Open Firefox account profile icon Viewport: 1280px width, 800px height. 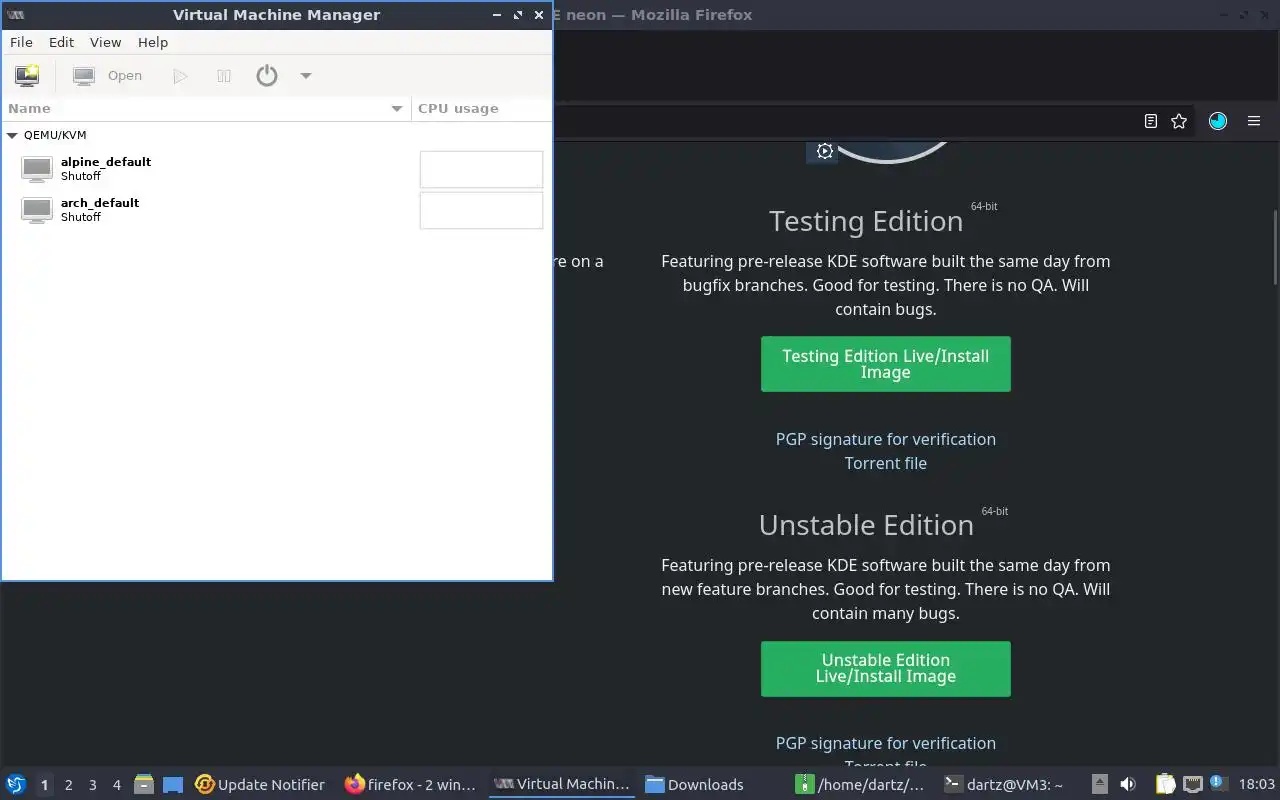(1217, 121)
